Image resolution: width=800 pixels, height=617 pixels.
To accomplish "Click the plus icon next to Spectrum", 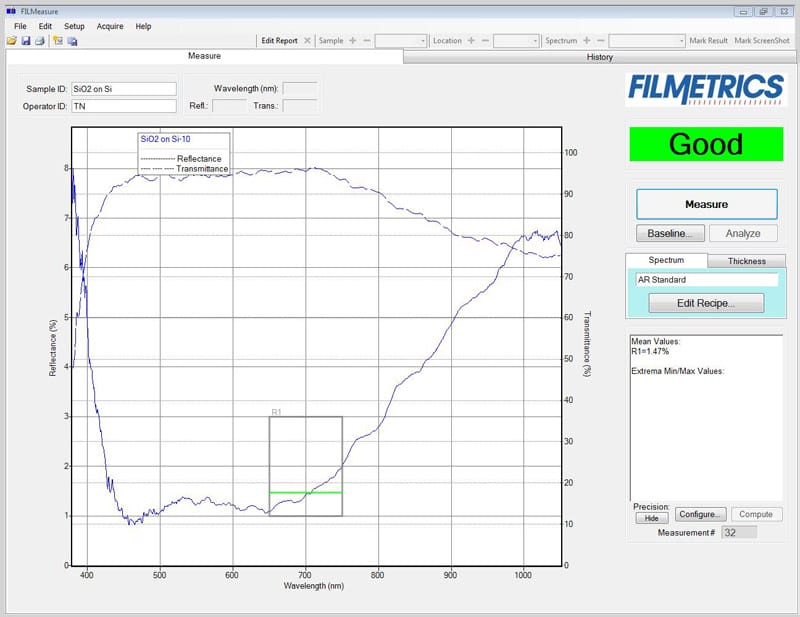I will click(587, 41).
